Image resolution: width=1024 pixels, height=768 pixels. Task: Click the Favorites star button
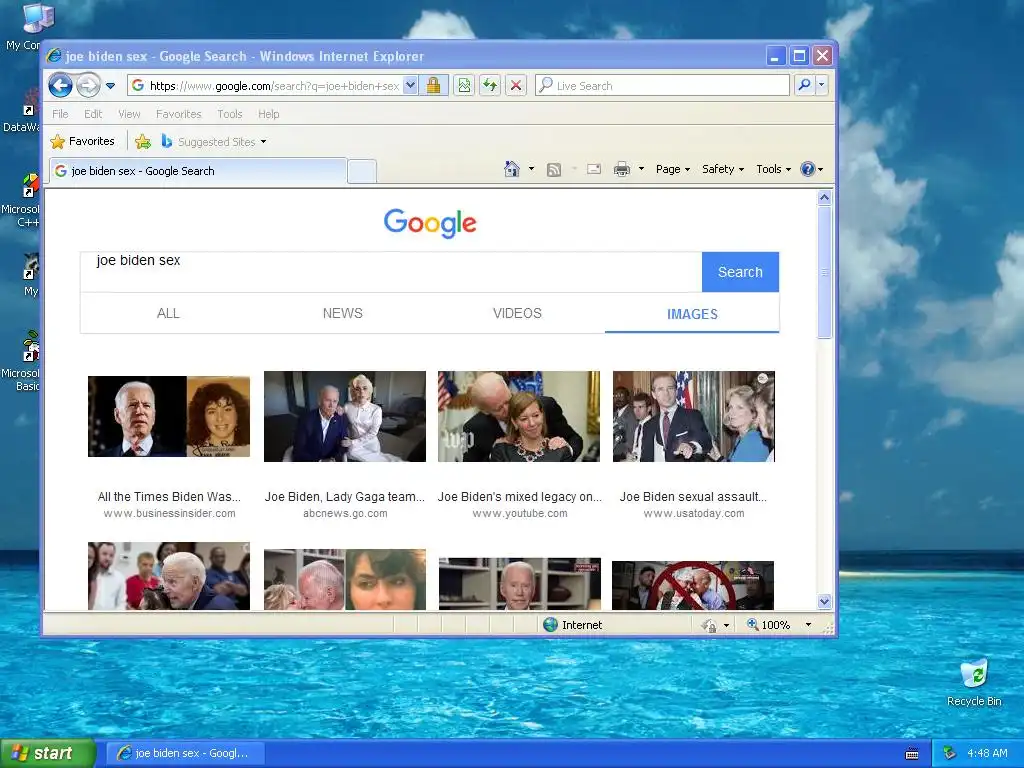(83, 141)
